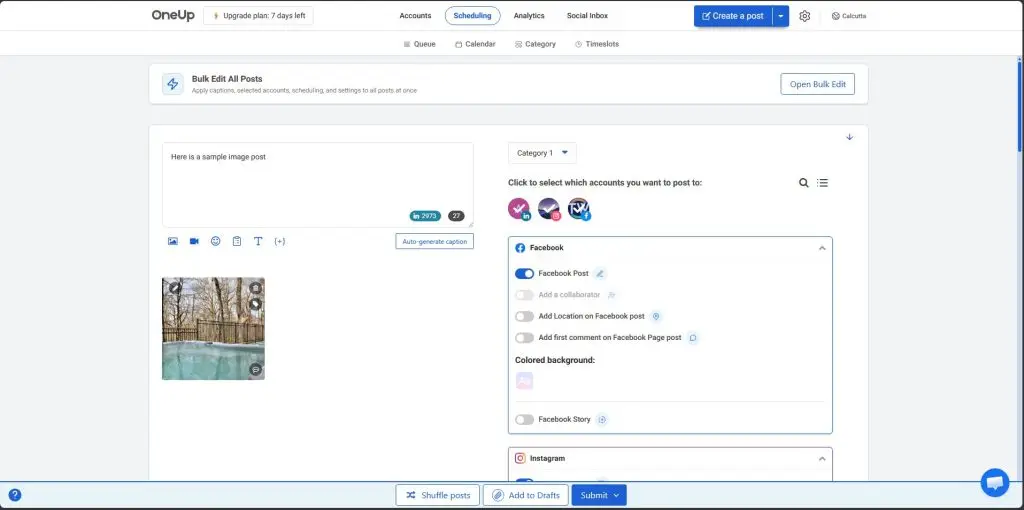Collapse the Instagram section chevron
Image resolution: width=1024 pixels, height=510 pixels.
click(822, 458)
